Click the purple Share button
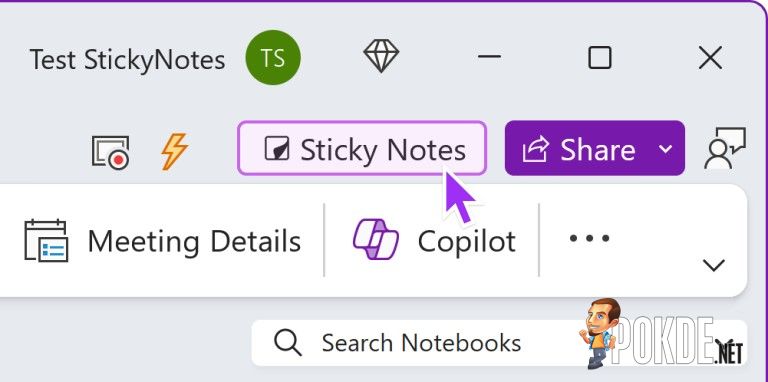This screenshot has height=382, width=768. point(579,148)
